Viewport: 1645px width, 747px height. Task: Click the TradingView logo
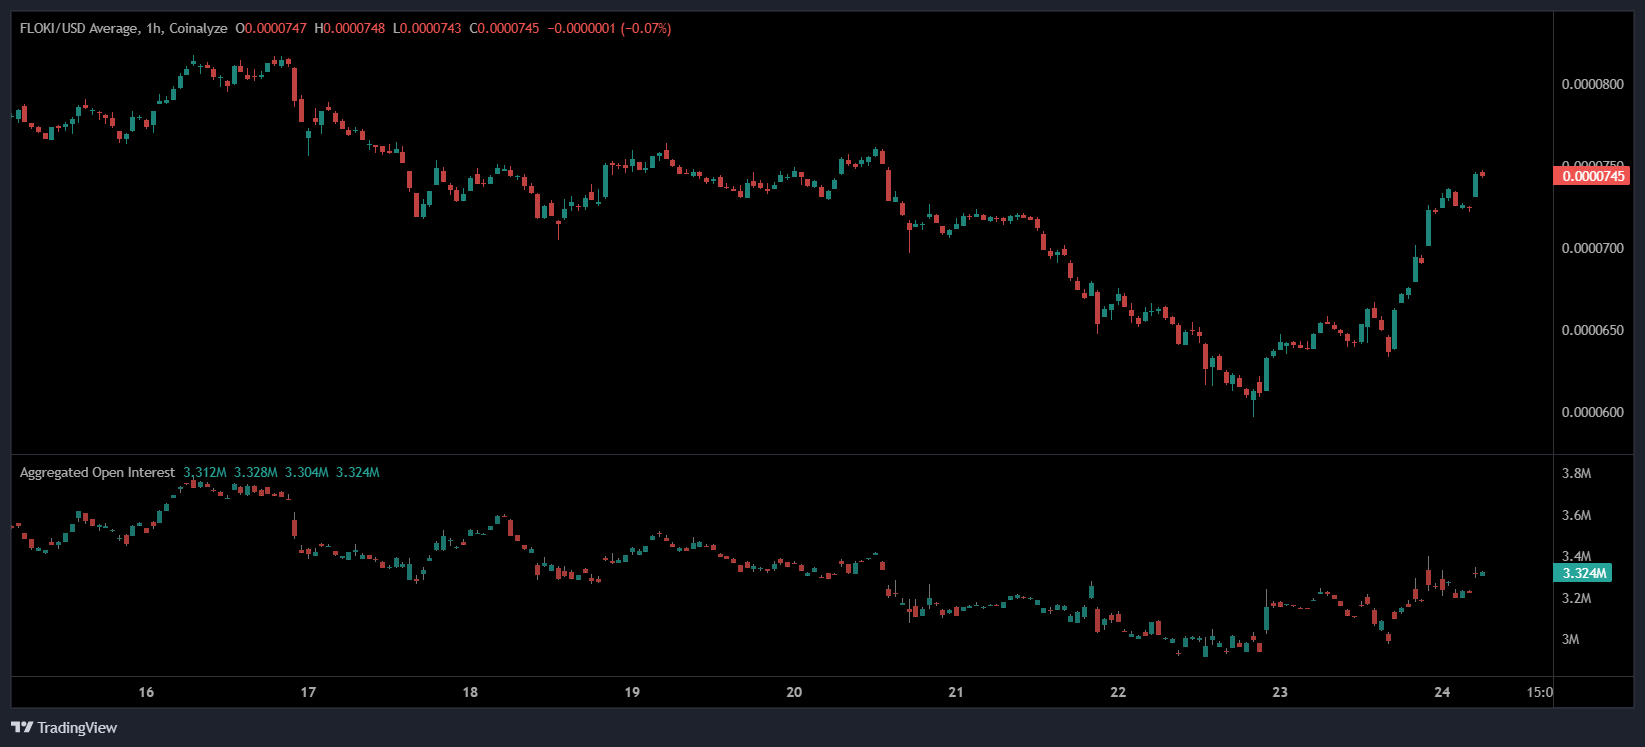64,727
